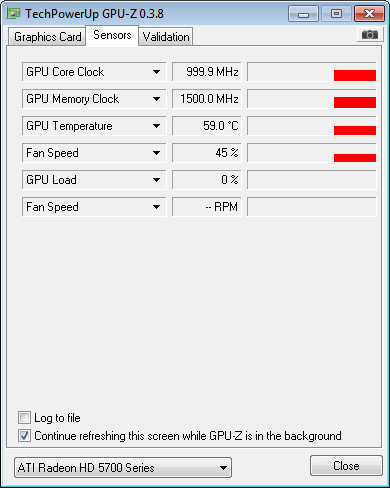The image size is (390, 488).
Task: Open the GPU Load sensor dropdown
Action: pos(94,180)
